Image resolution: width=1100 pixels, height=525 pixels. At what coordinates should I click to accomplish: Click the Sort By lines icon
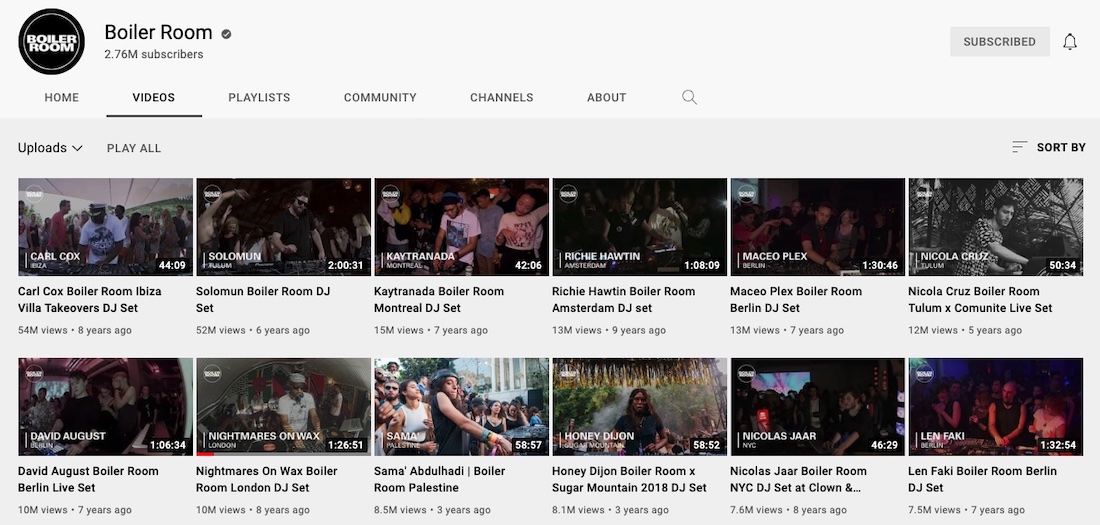[x=1019, y=147]
